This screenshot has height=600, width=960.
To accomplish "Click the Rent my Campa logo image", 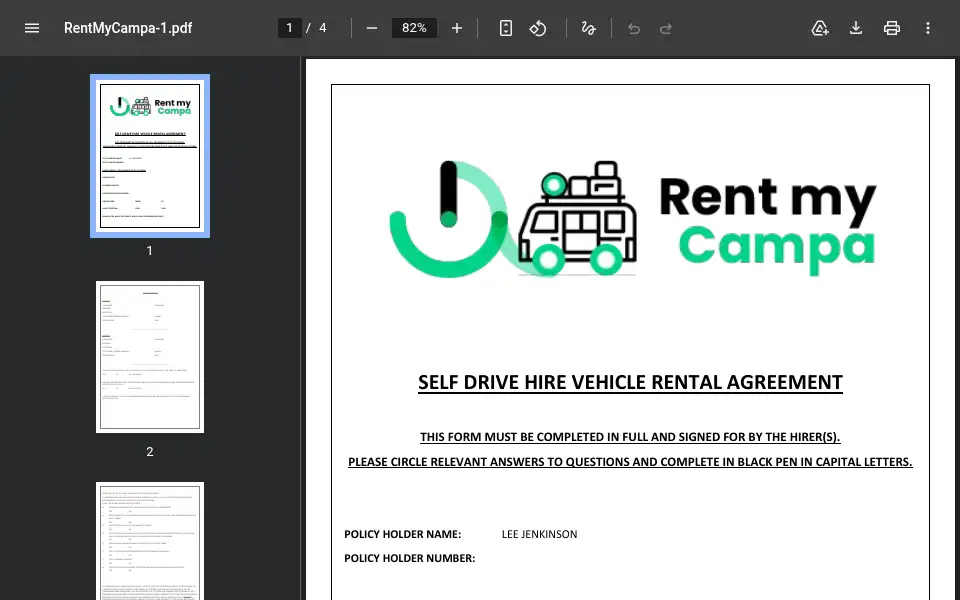I will point(633,219).
